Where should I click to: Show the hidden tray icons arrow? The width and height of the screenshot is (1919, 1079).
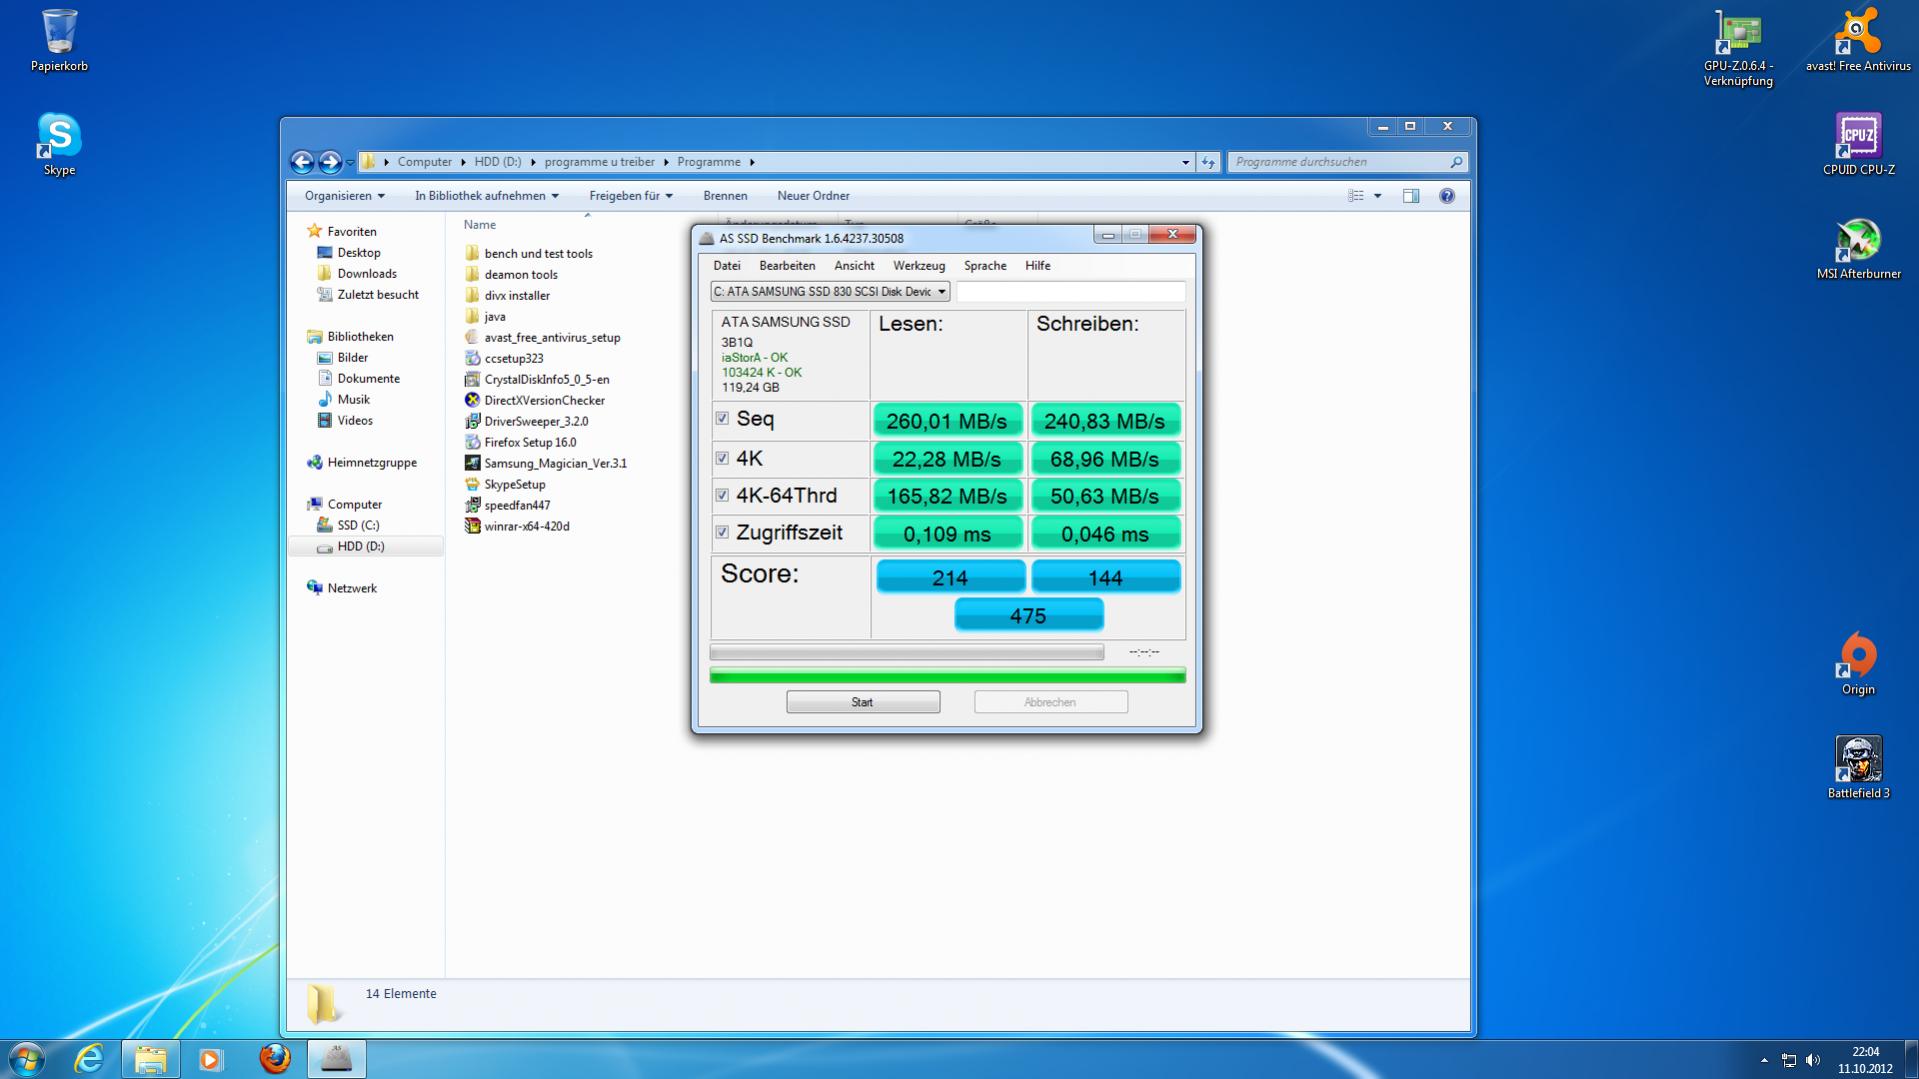[x=1764, y=1060]
